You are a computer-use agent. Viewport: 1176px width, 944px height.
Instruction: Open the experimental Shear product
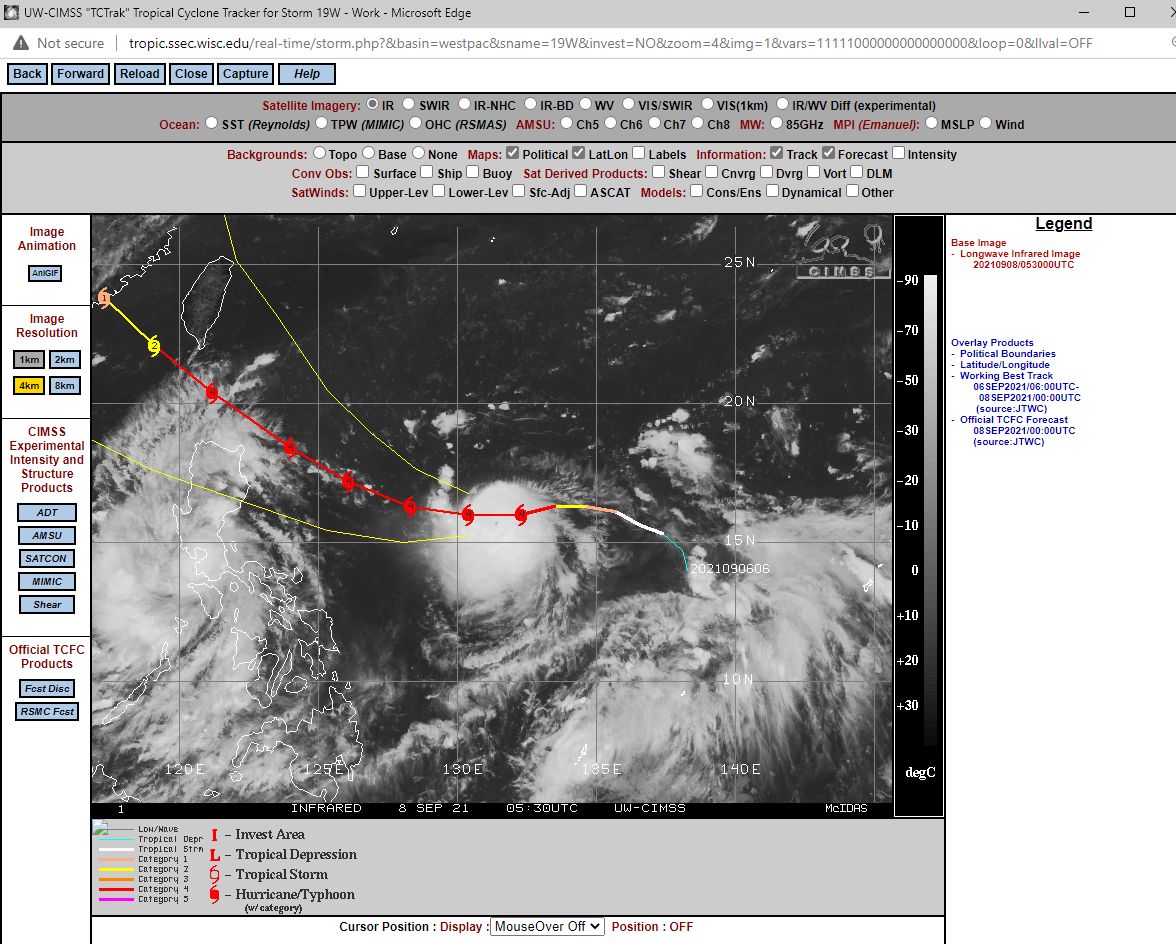(x=46, y=604)
